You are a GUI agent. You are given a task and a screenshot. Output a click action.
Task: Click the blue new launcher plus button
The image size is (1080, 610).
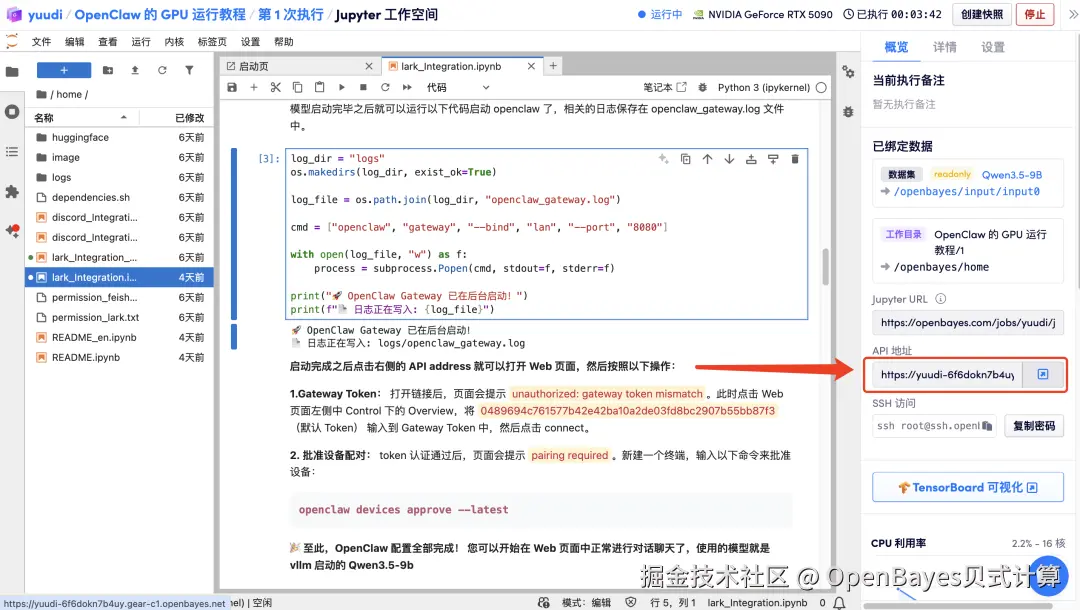[x=63, y=70]
